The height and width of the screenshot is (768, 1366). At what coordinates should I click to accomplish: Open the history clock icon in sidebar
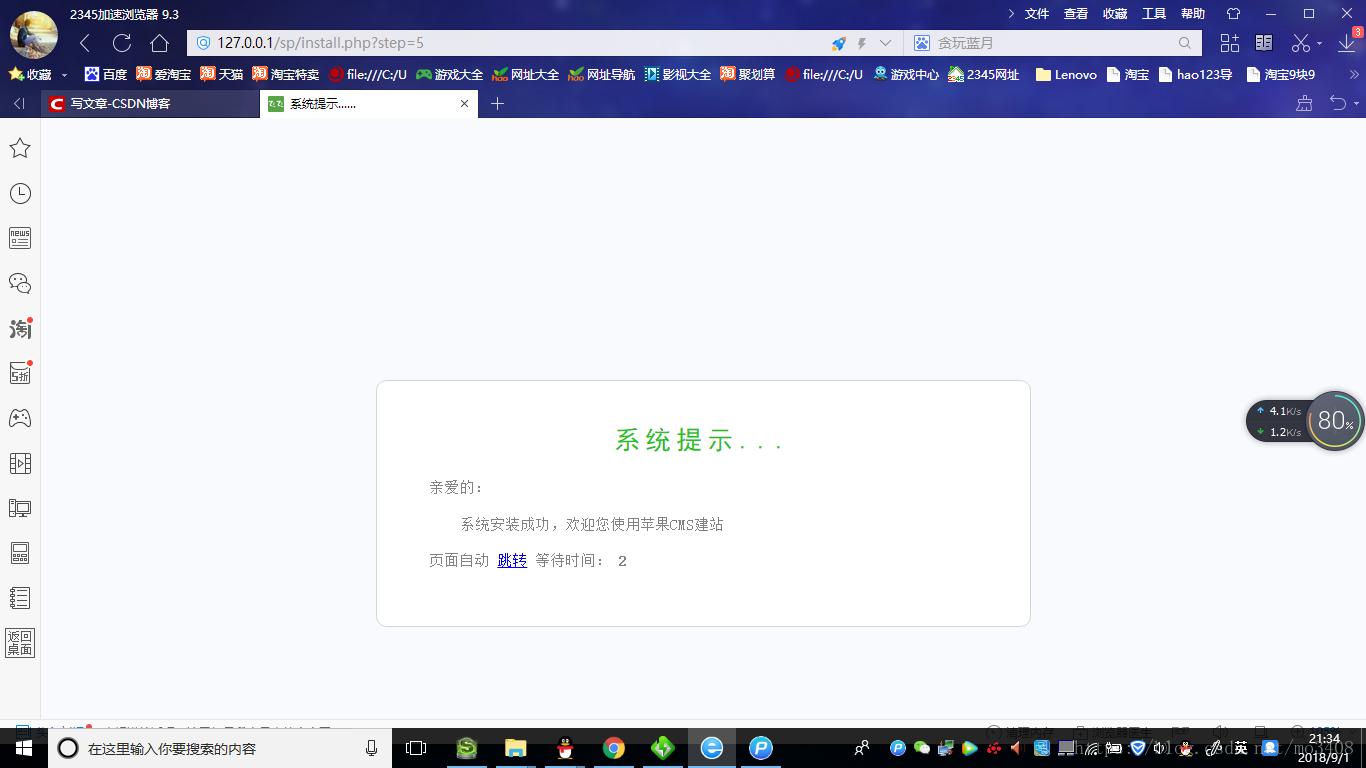pyautogui.click(x=20, y=193)
